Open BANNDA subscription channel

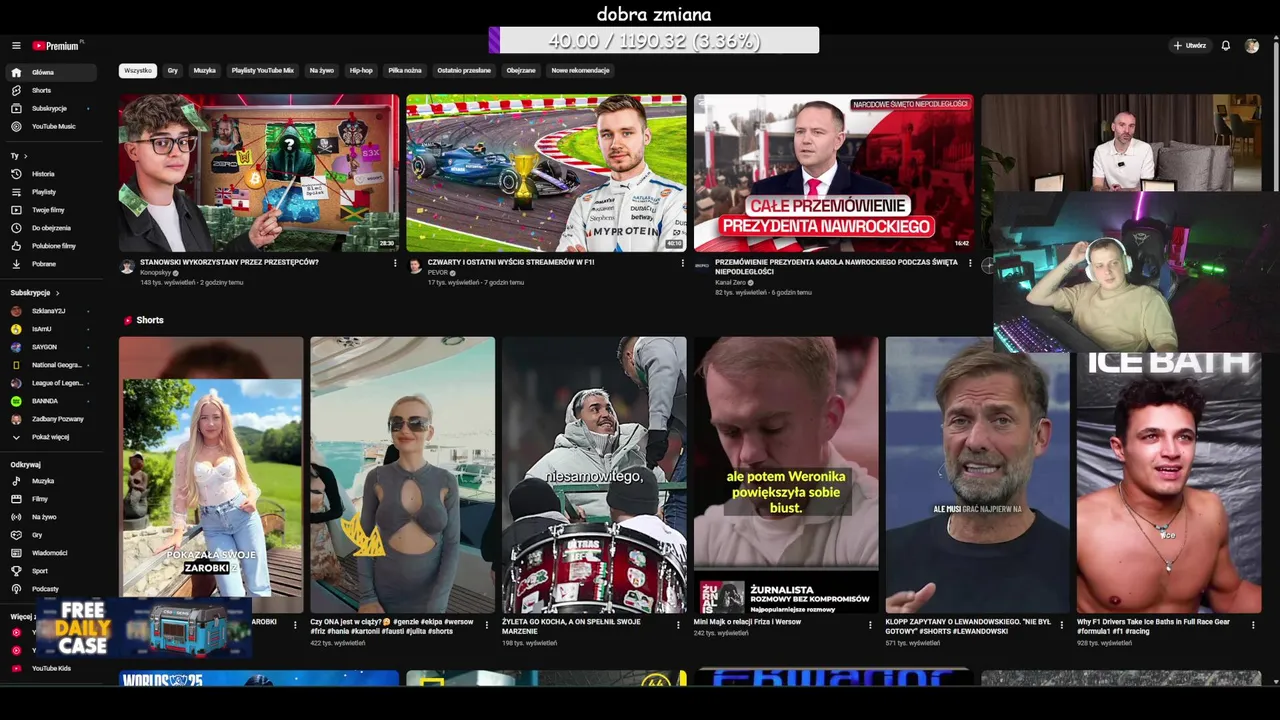pyautogui.click(x=50, y=401)
